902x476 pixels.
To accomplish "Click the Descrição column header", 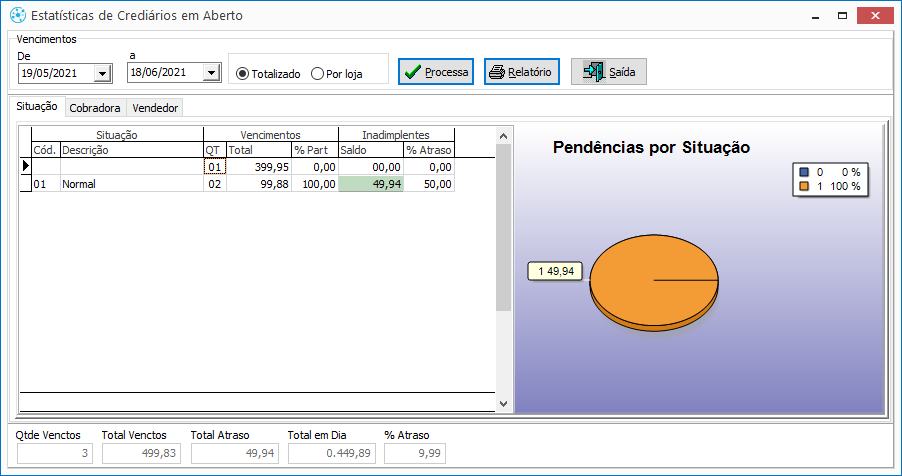I will pos(132,150).
